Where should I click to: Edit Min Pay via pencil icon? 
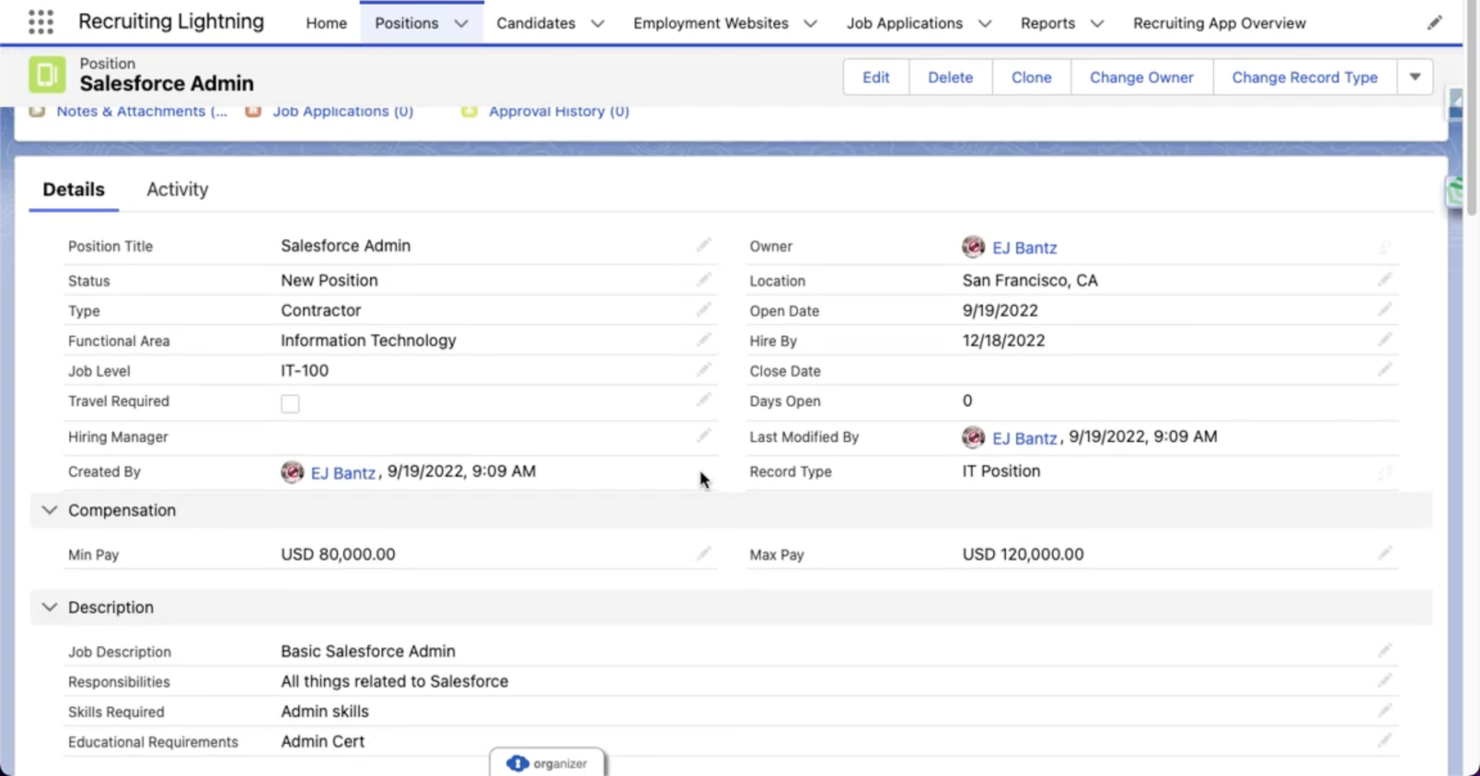coord(704,552)
